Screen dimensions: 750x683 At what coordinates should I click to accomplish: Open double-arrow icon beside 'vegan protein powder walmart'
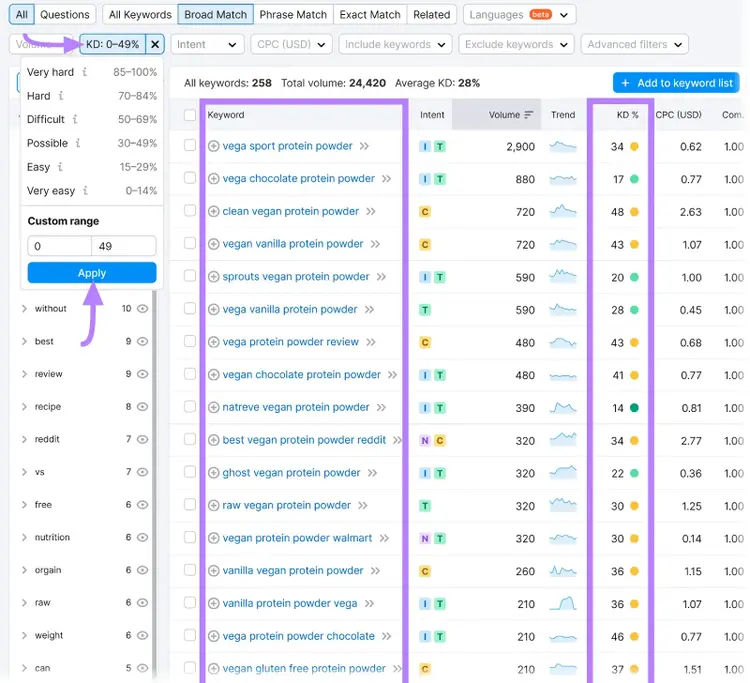[x=385, y=538]
